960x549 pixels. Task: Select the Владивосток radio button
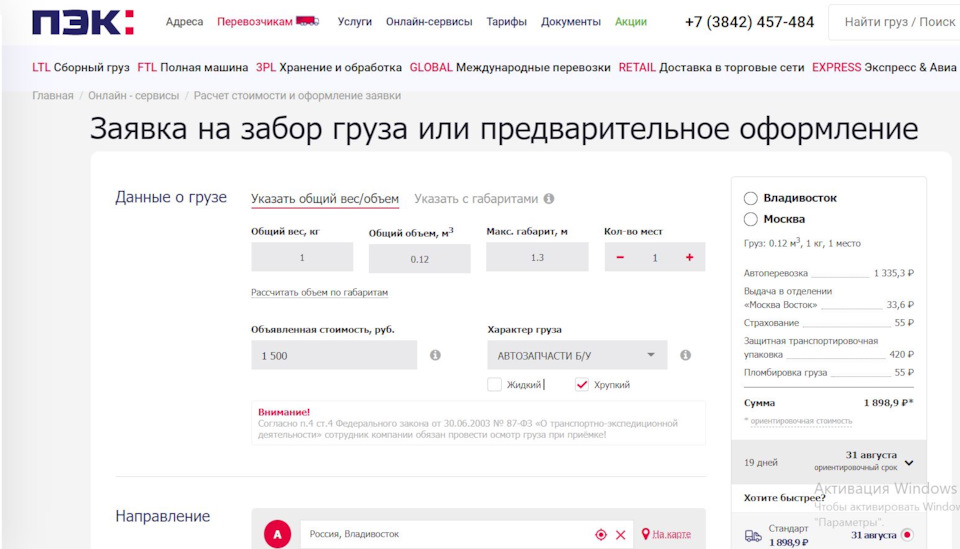click(751, 198)
